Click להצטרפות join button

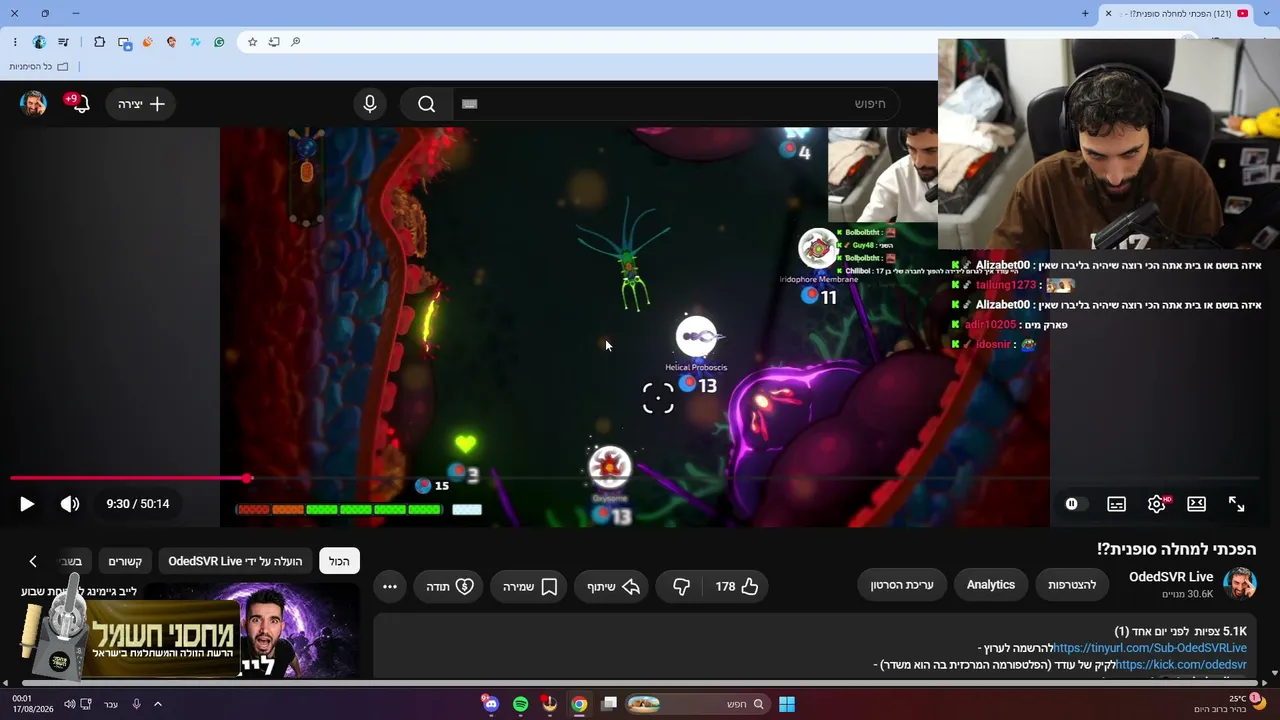point(1072,585)
